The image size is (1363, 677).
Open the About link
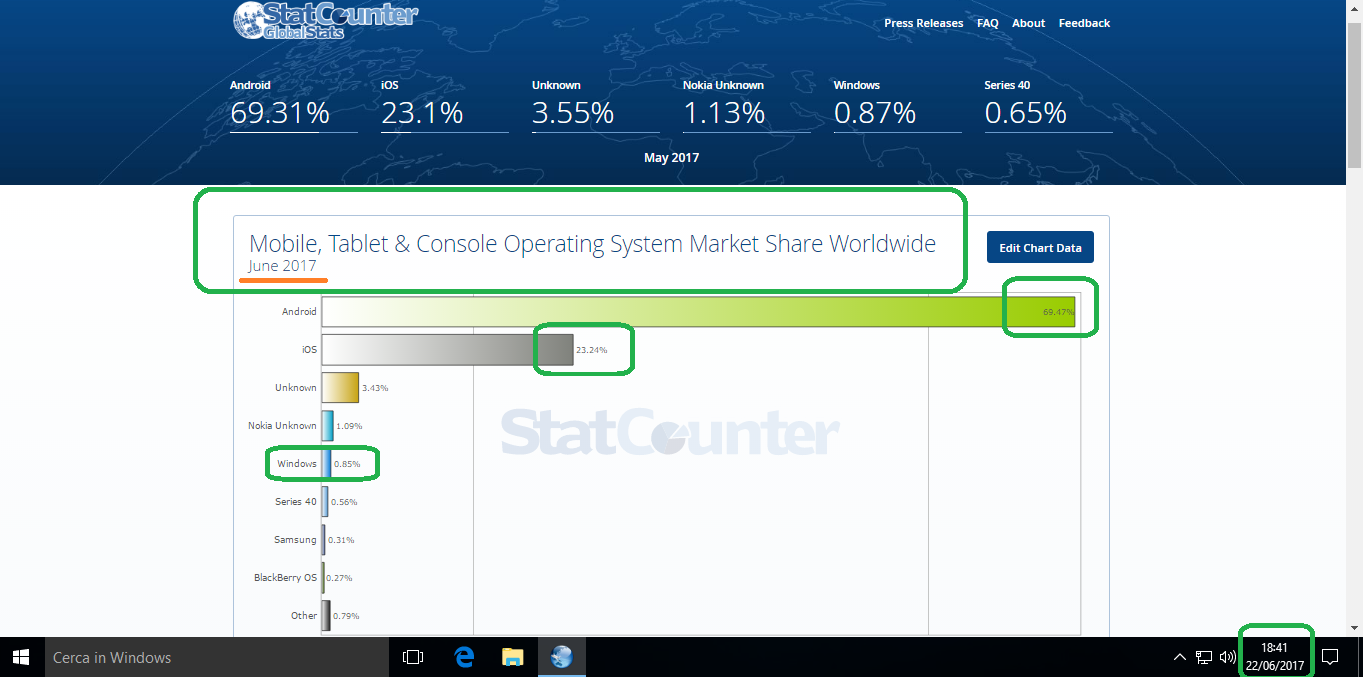click(1028, 23)
